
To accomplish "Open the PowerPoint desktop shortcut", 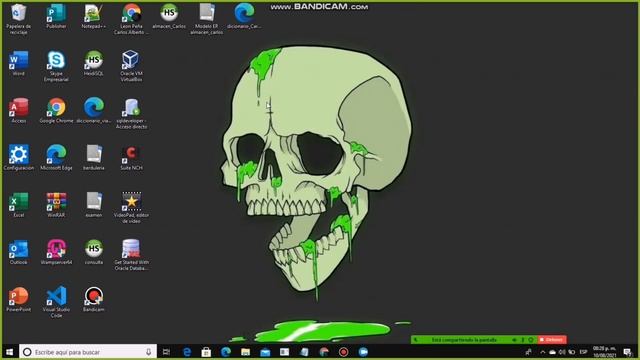I will click(x=18, y=300).
